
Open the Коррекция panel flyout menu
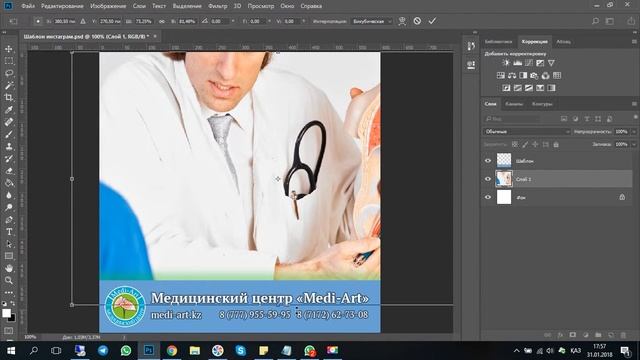[634, 42]
